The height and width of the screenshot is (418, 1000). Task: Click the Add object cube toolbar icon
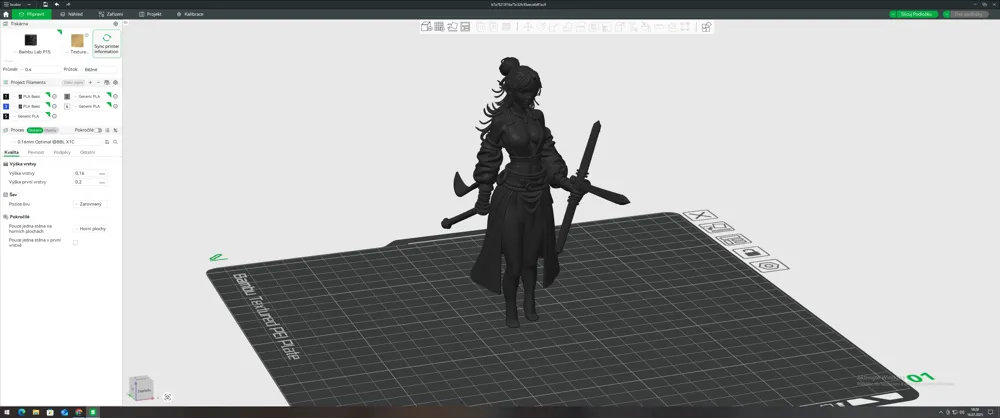(x=425, y=27)
